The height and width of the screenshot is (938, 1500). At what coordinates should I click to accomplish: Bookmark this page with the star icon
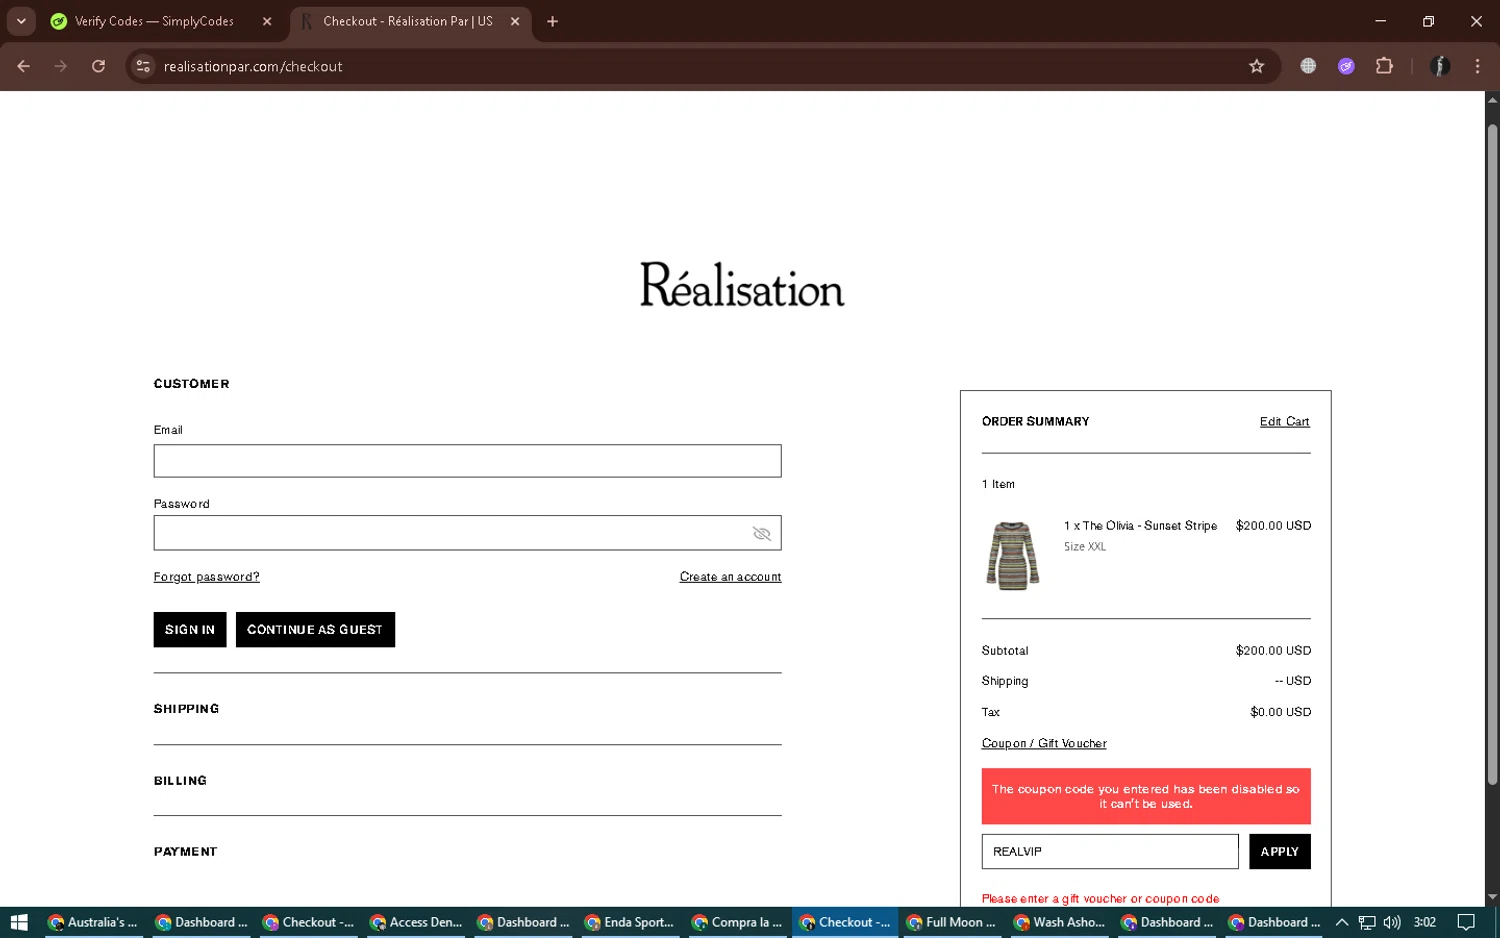coord(1257,66)
